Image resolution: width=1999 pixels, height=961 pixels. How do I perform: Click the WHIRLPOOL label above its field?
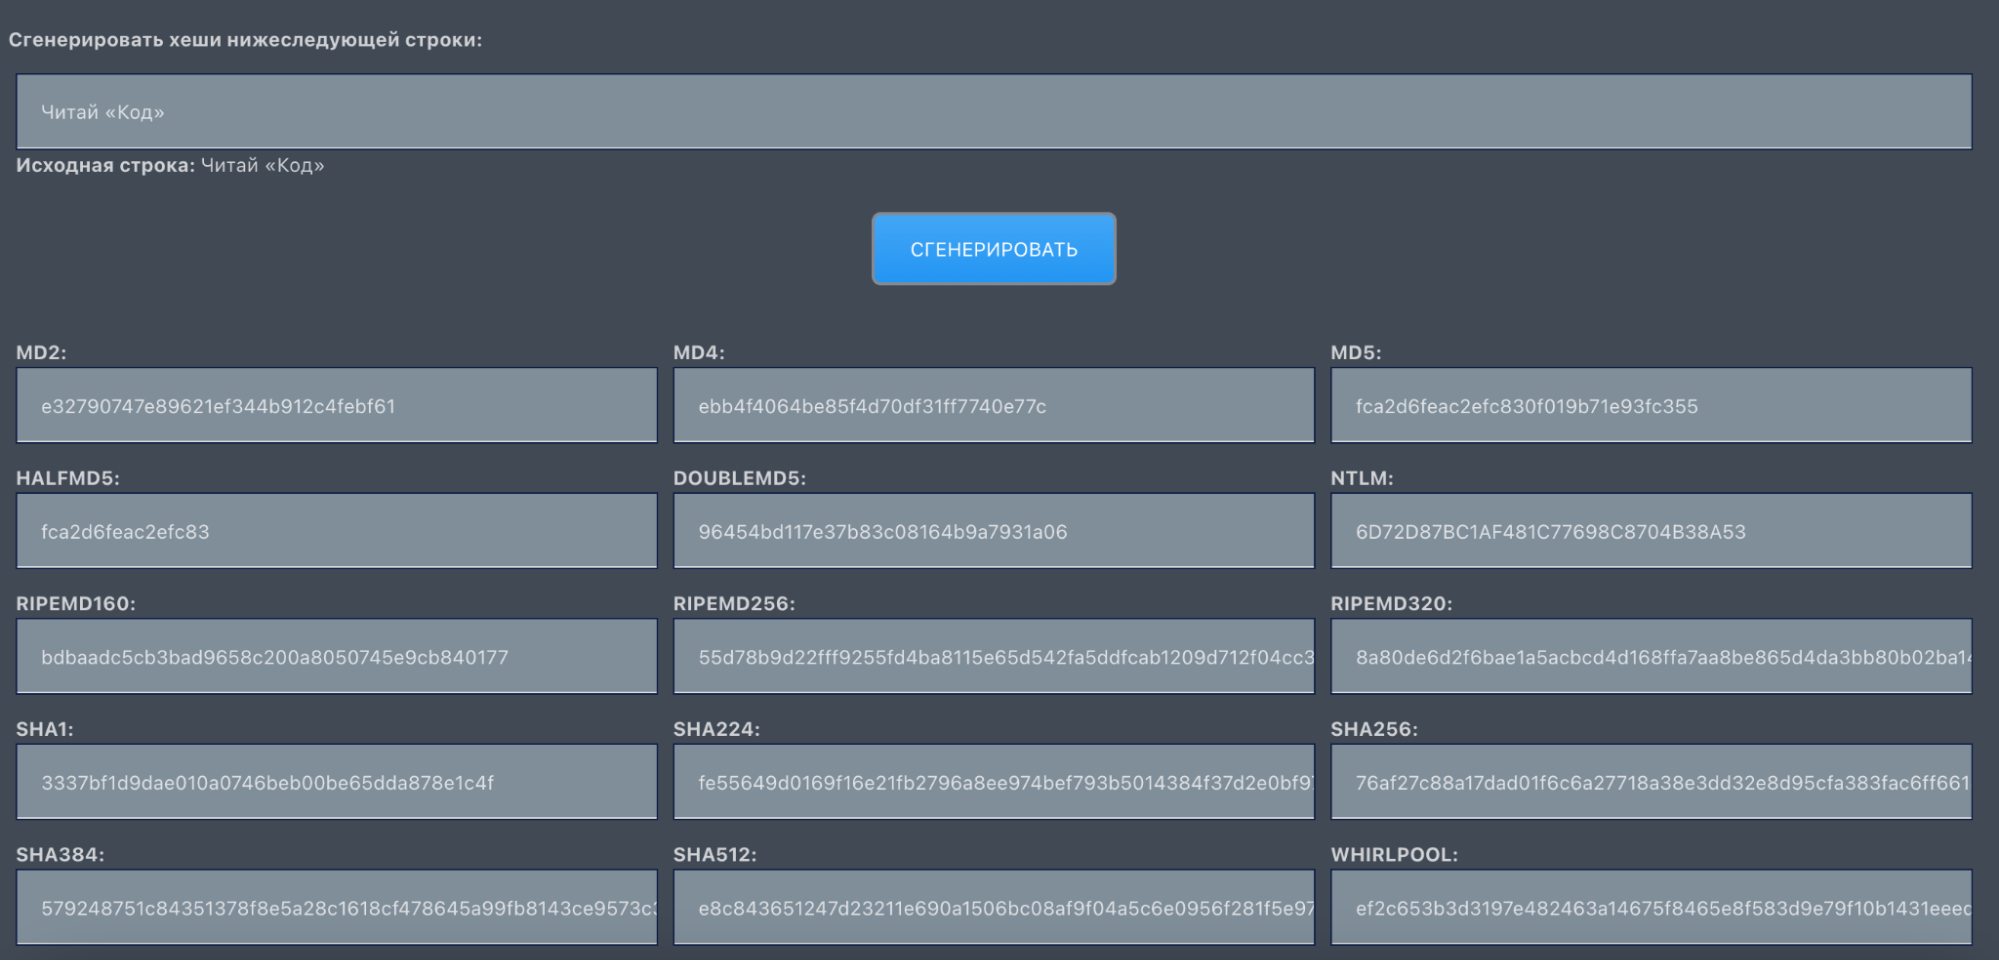1393,855
